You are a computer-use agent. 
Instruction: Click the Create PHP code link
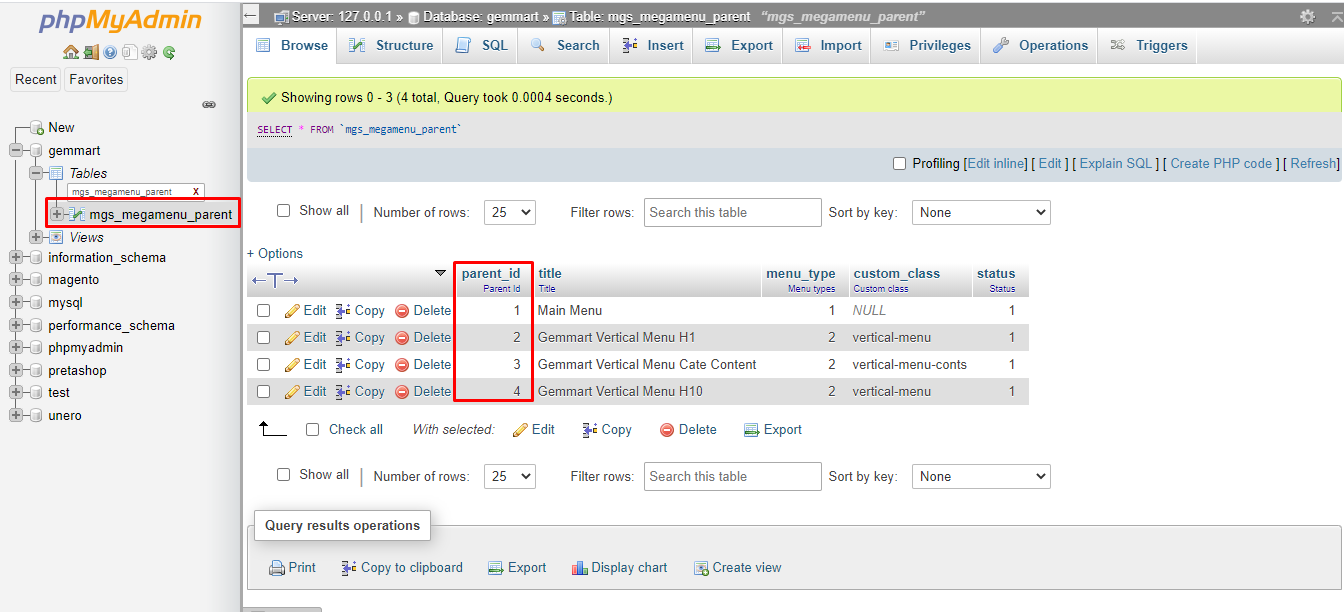(1221, 164)
